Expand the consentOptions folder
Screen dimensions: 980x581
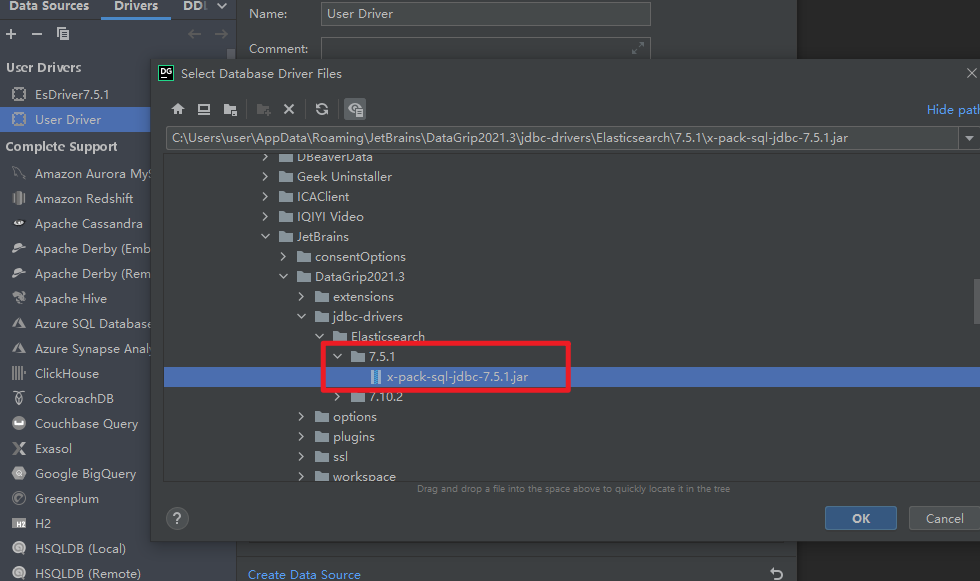(x=283, y=257)
